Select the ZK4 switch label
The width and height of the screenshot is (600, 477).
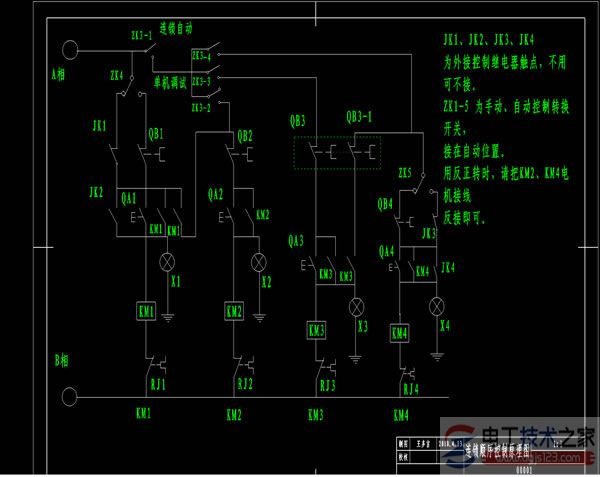117,75
